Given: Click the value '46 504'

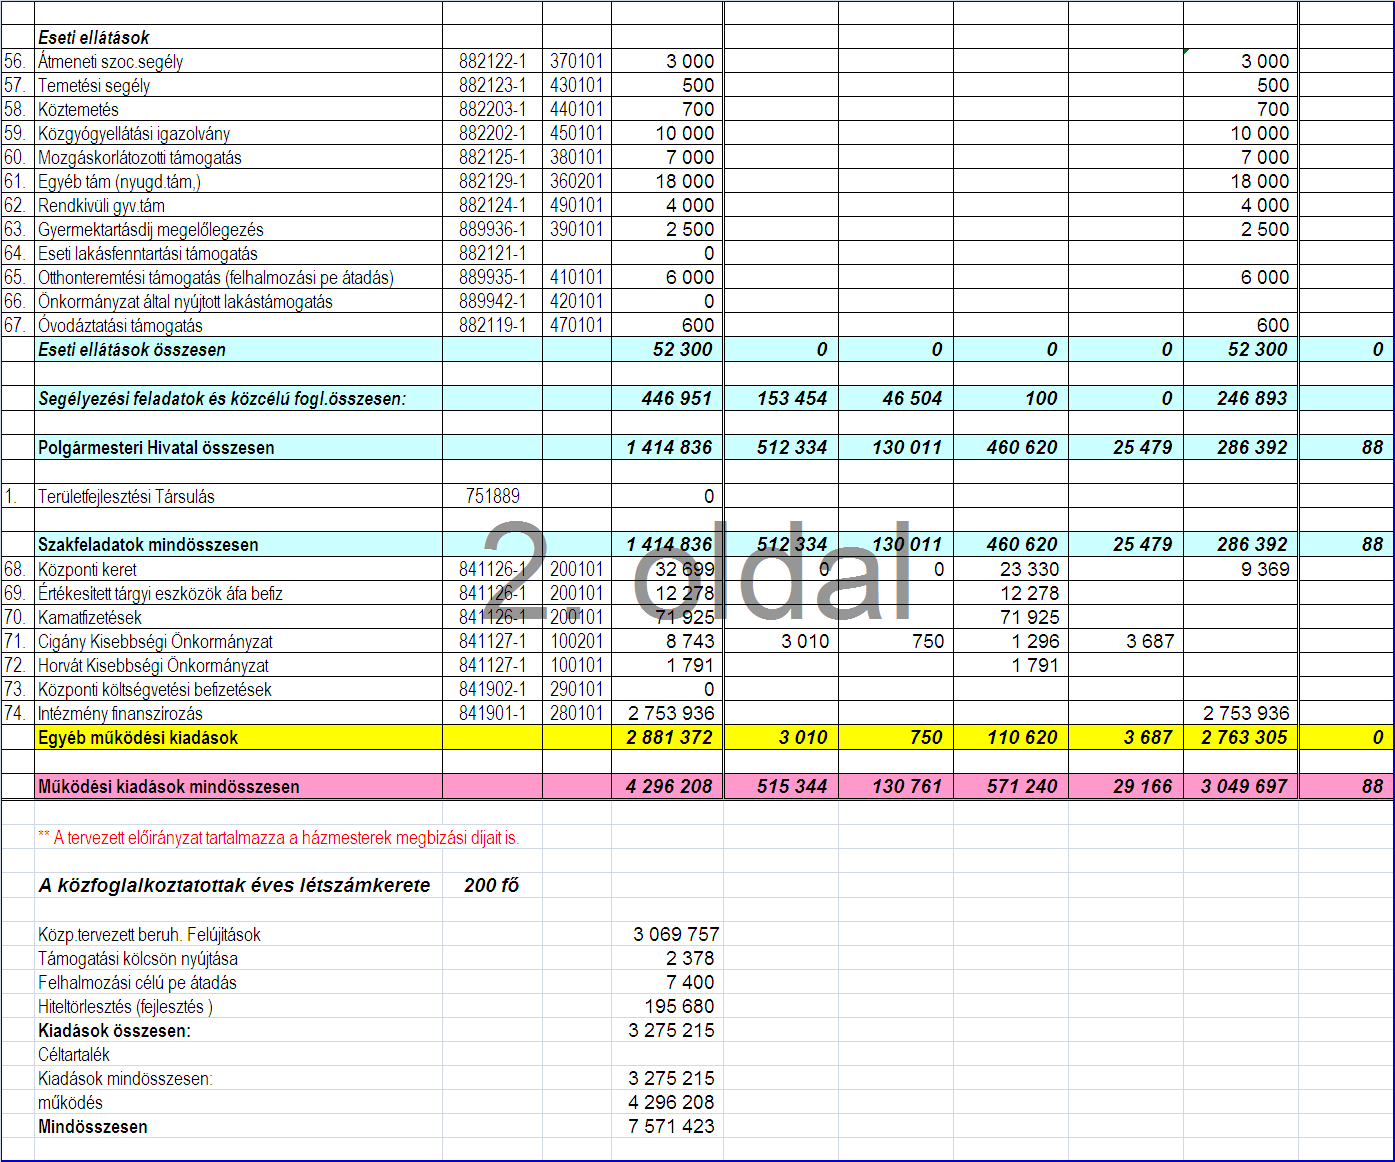Looking at the screenshot, I should pos(912,398).
